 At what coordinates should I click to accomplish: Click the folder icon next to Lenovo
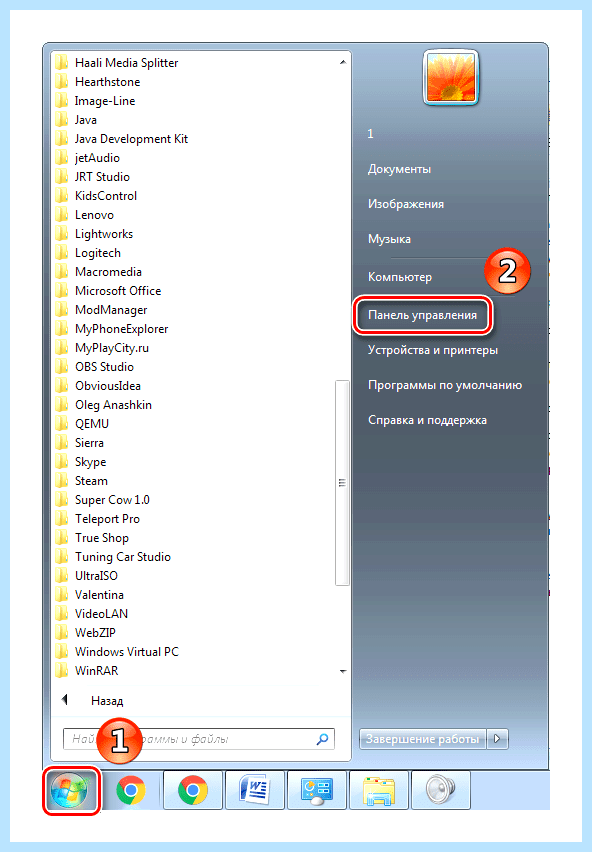point(61,215)
